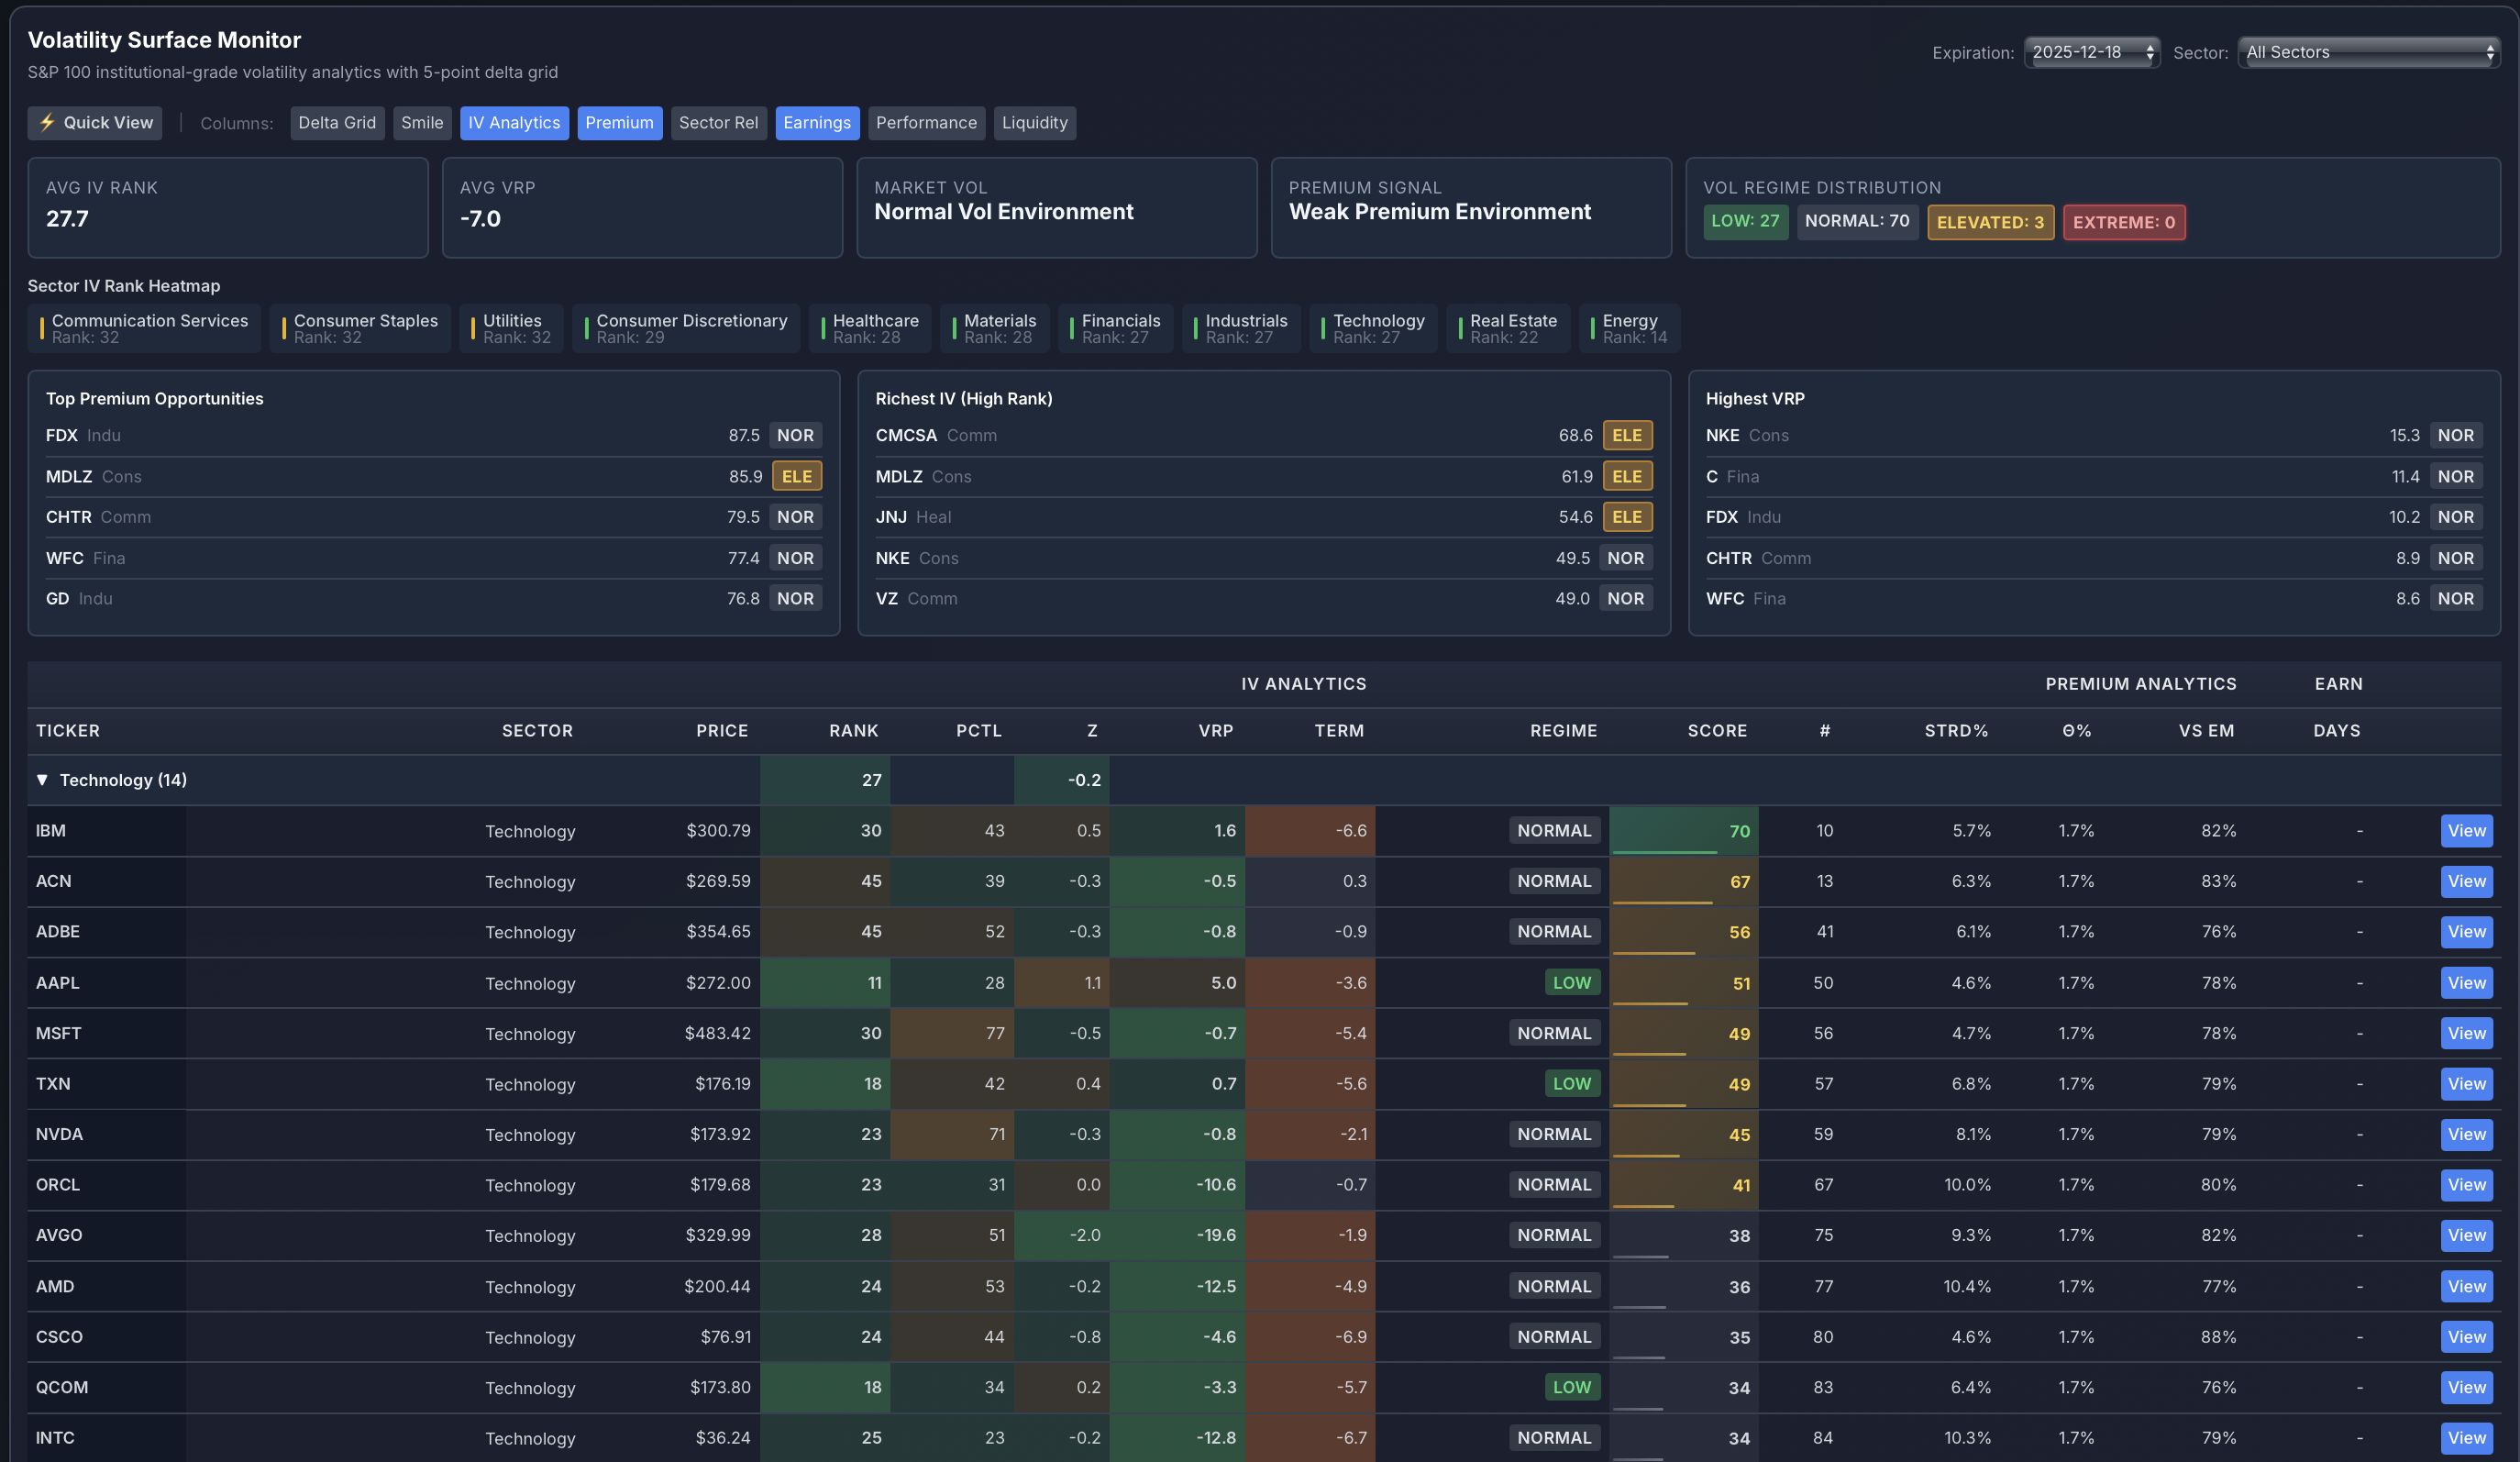Screen dimensions: 2520x1462
Task: Click the LOW: 27 regime badge
Action: (1745, 222)
